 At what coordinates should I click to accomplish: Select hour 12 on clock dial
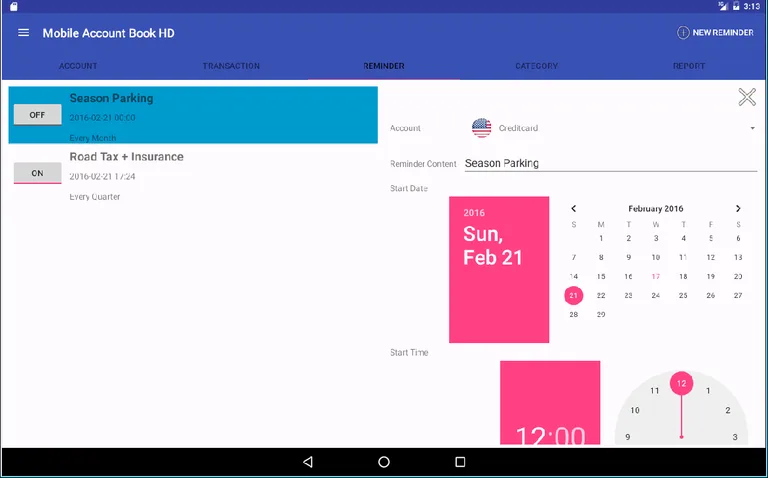[681, 383]
